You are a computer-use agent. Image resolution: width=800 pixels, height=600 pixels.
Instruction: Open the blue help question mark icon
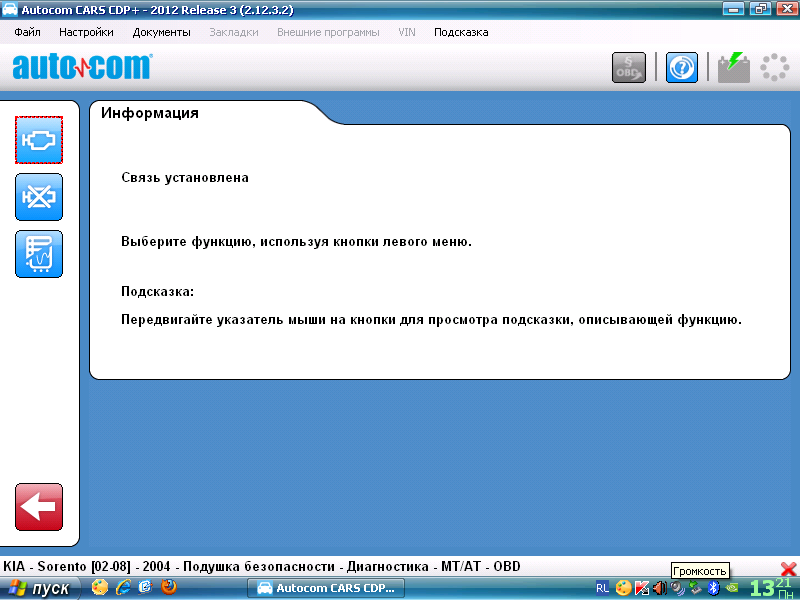click(682, 67)
